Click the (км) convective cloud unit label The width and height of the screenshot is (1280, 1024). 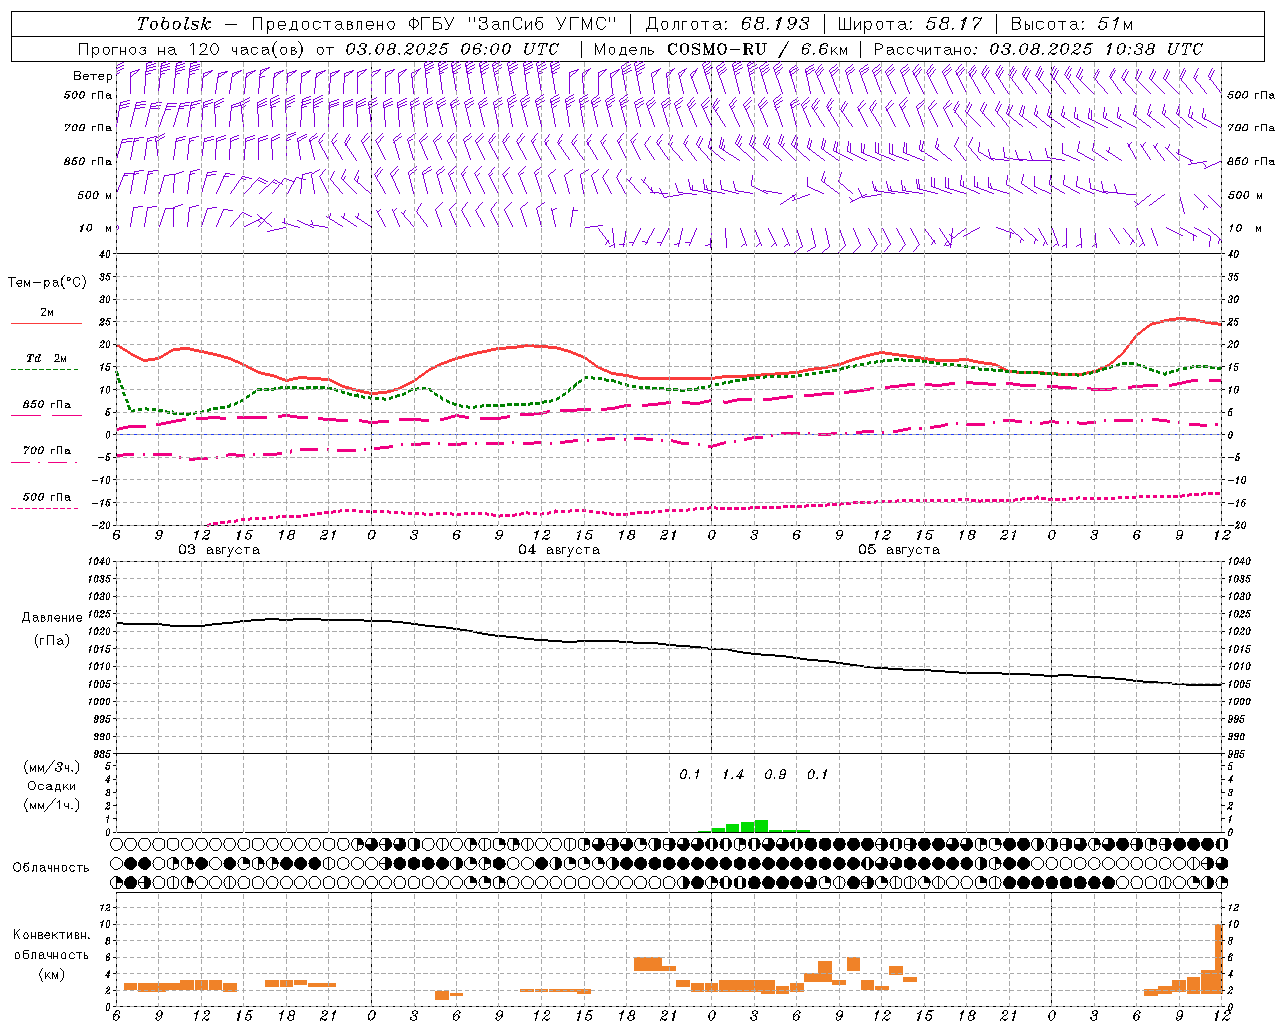click(52, 974)
